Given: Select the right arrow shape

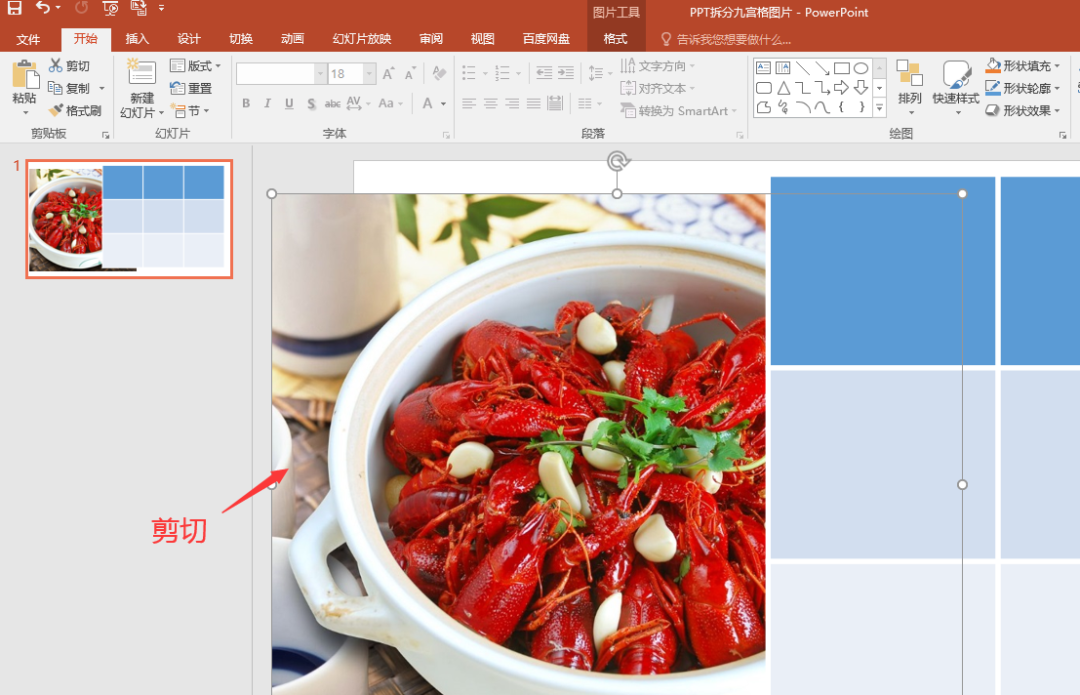Looking at the screenshot, I should point(841,88).
